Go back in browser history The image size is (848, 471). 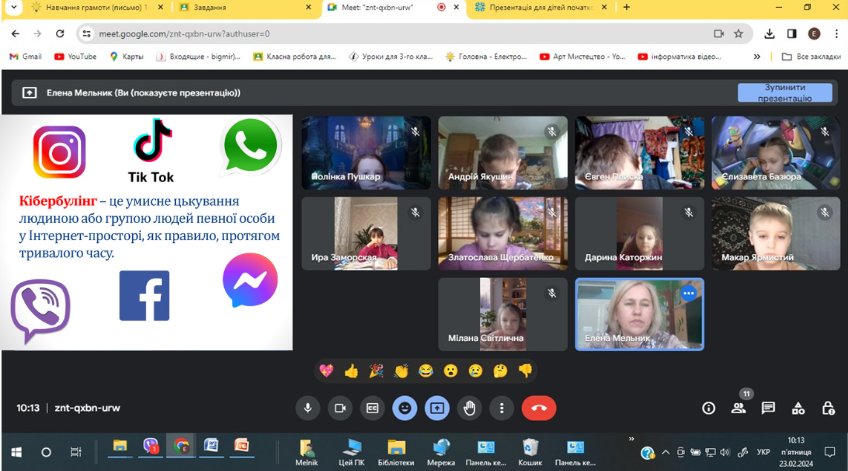pyautogui.click(x=15, y=34)
